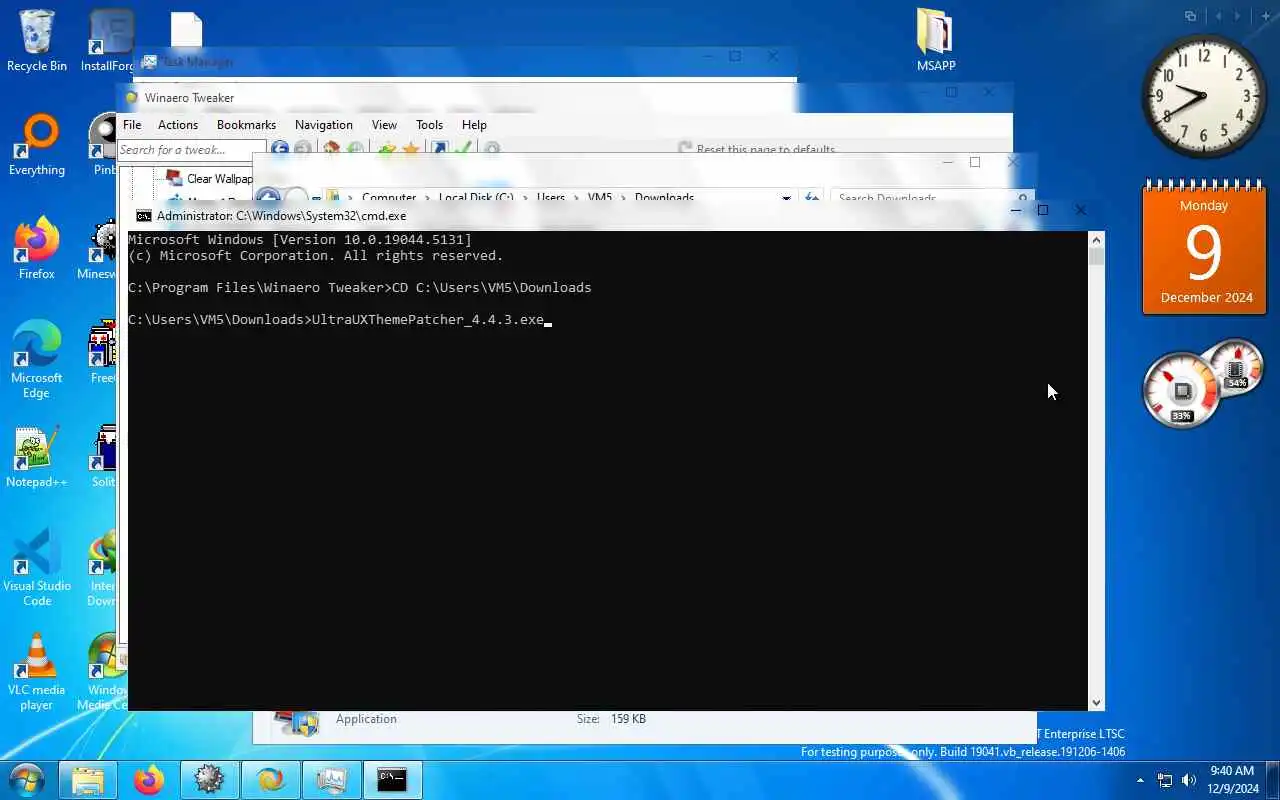
Task: Click the Size 159 KB detail in Explorer
Action: 611,719
